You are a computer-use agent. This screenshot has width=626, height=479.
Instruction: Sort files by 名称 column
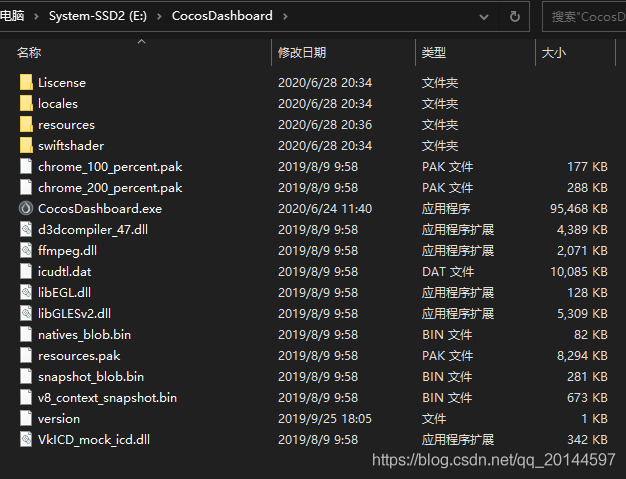coord(29,52)
